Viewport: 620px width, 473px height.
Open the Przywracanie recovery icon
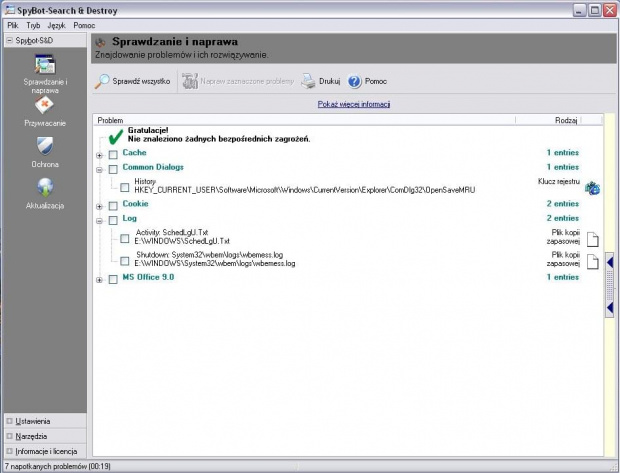(44, 106)
